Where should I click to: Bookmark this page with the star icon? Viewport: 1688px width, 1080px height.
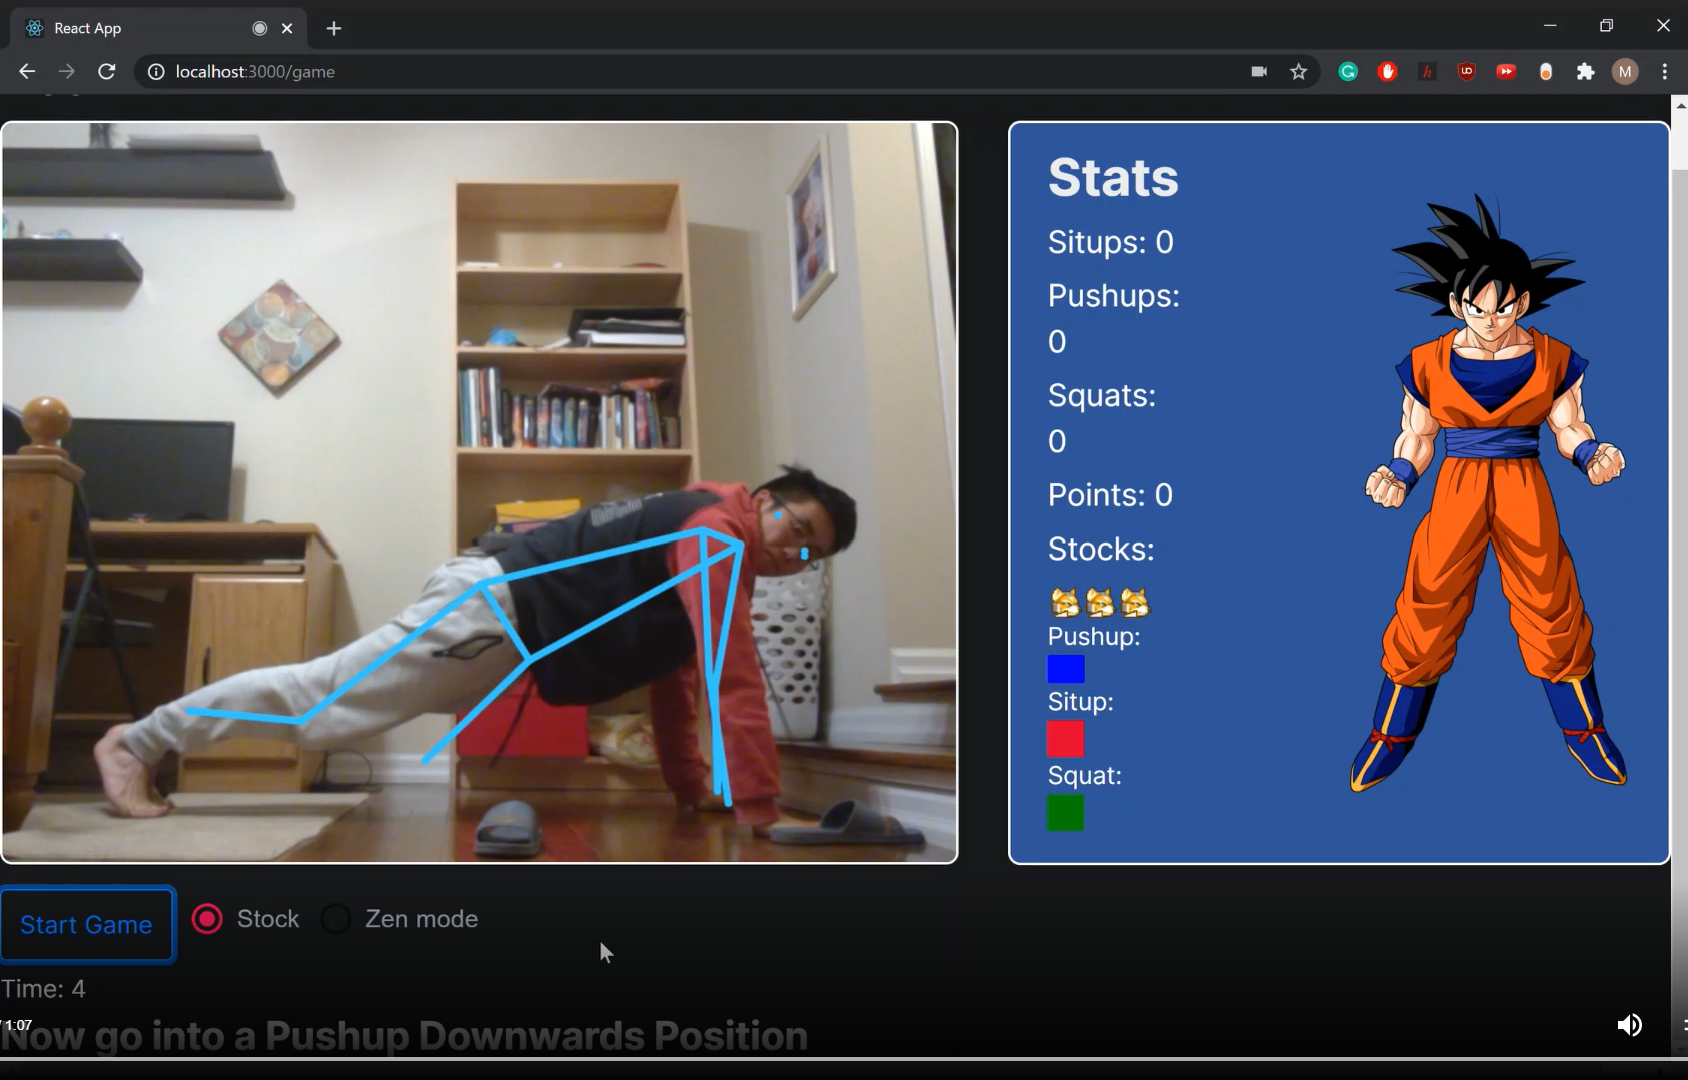(1298, 71)
